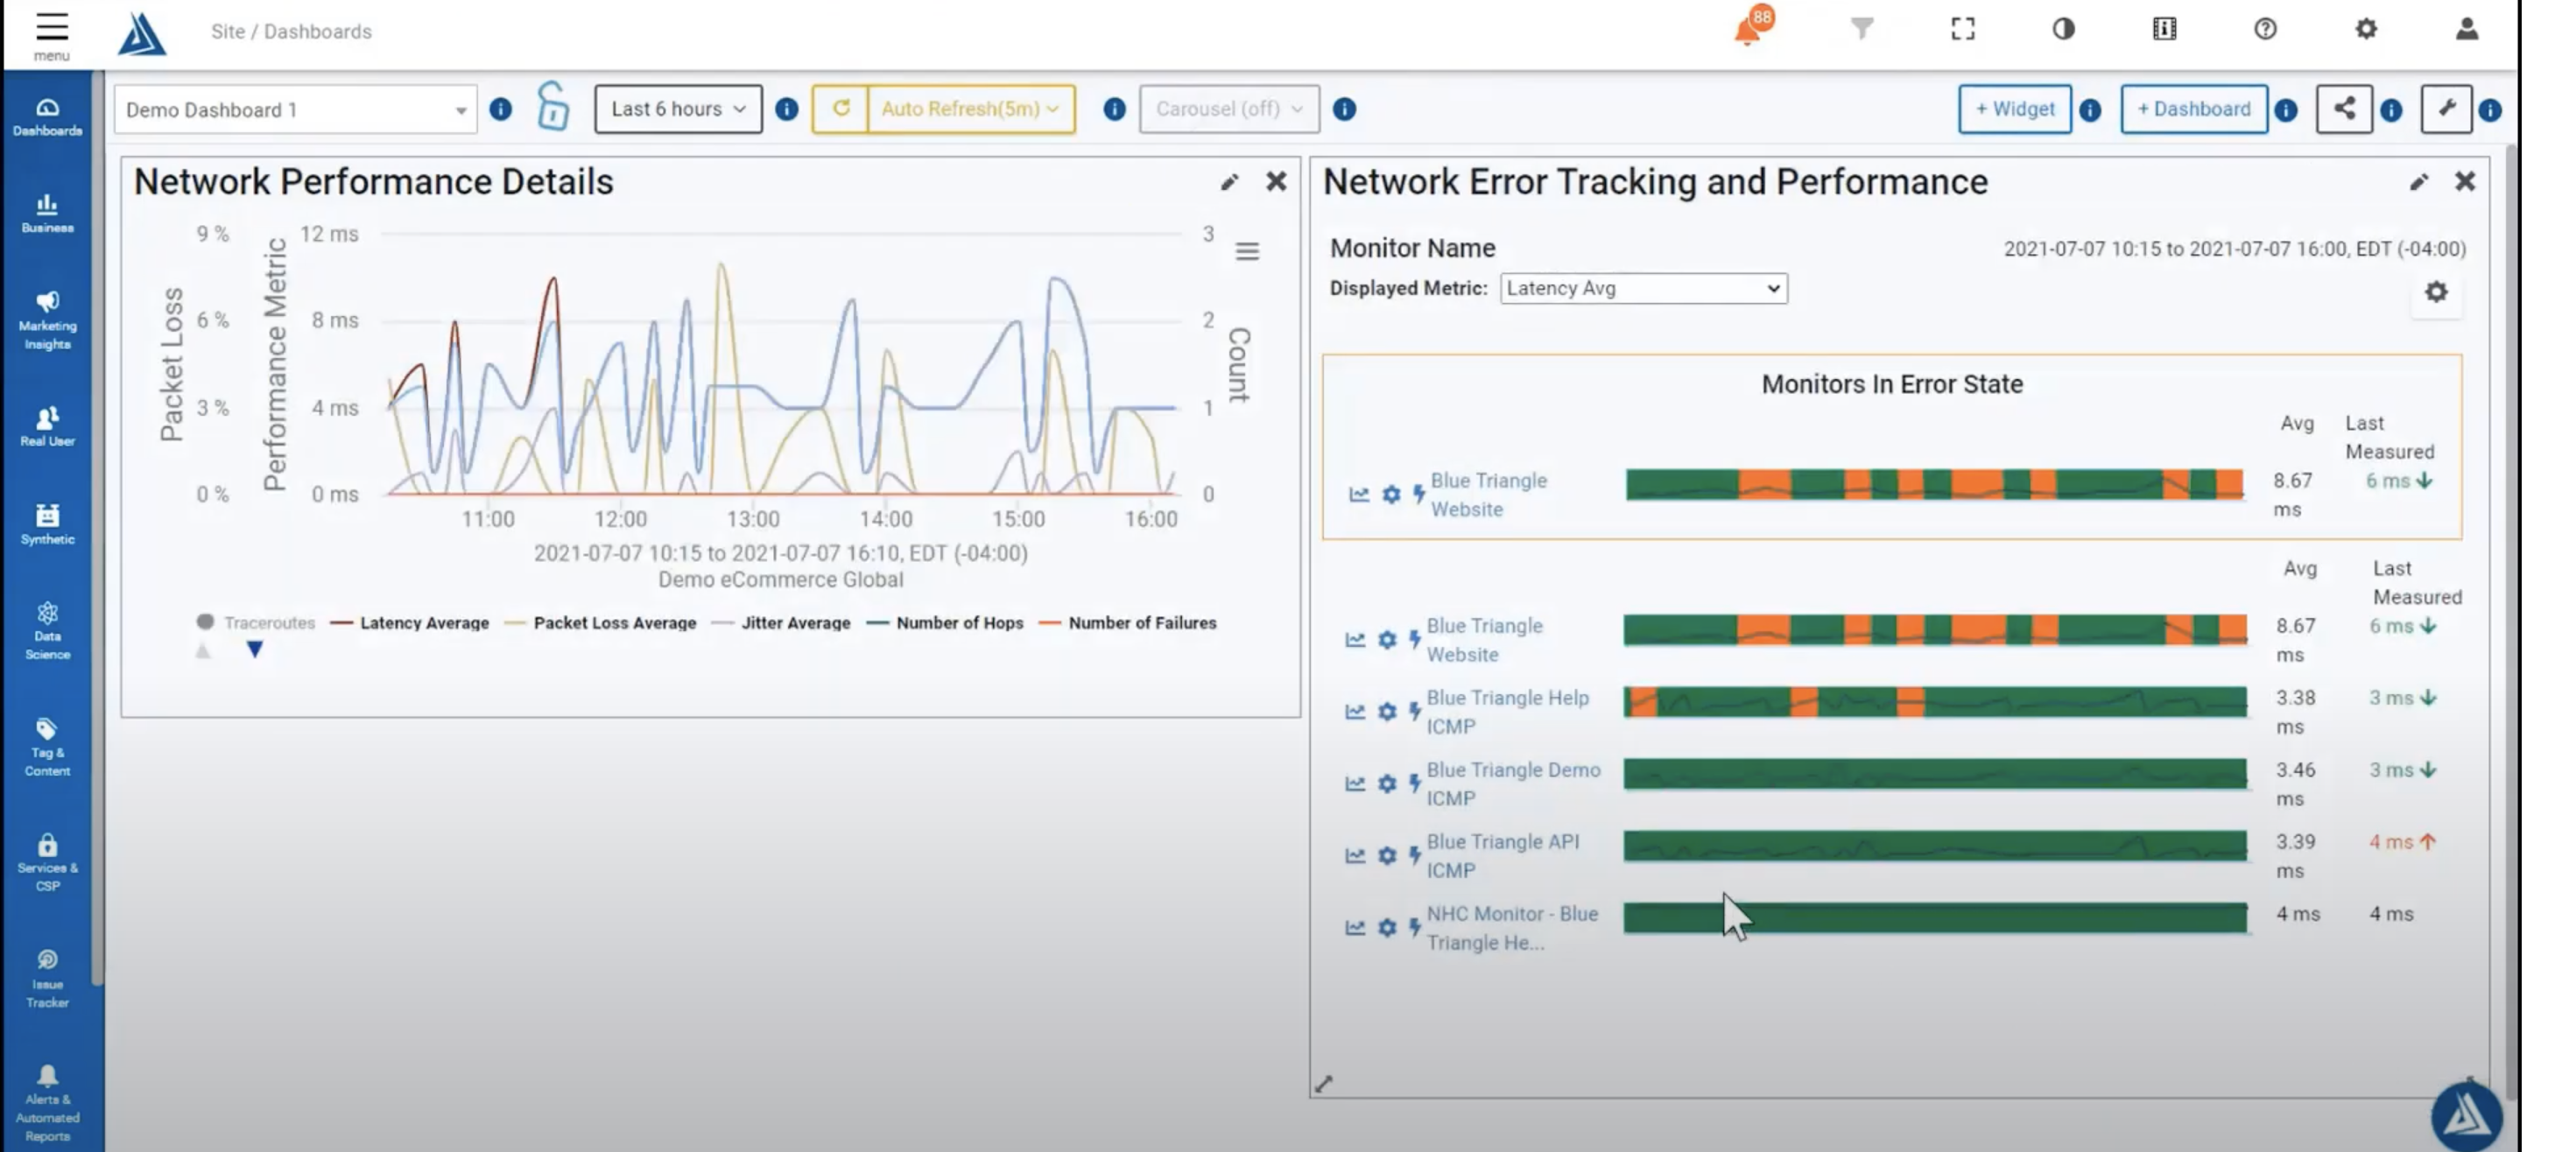Click the Blue Triangle logo in header
This screenshot has height=1152, width=2576.
[142, 33]
